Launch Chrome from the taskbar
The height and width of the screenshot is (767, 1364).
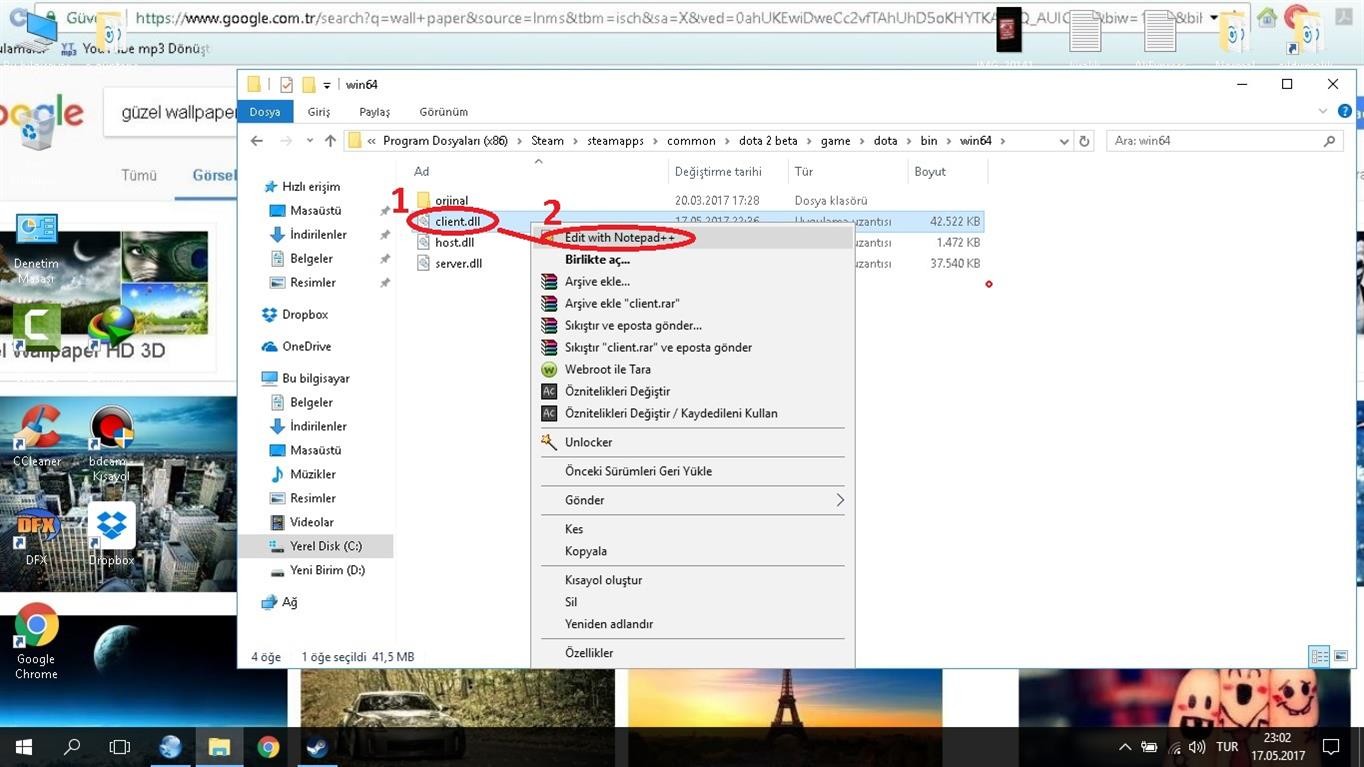point(268,747)
